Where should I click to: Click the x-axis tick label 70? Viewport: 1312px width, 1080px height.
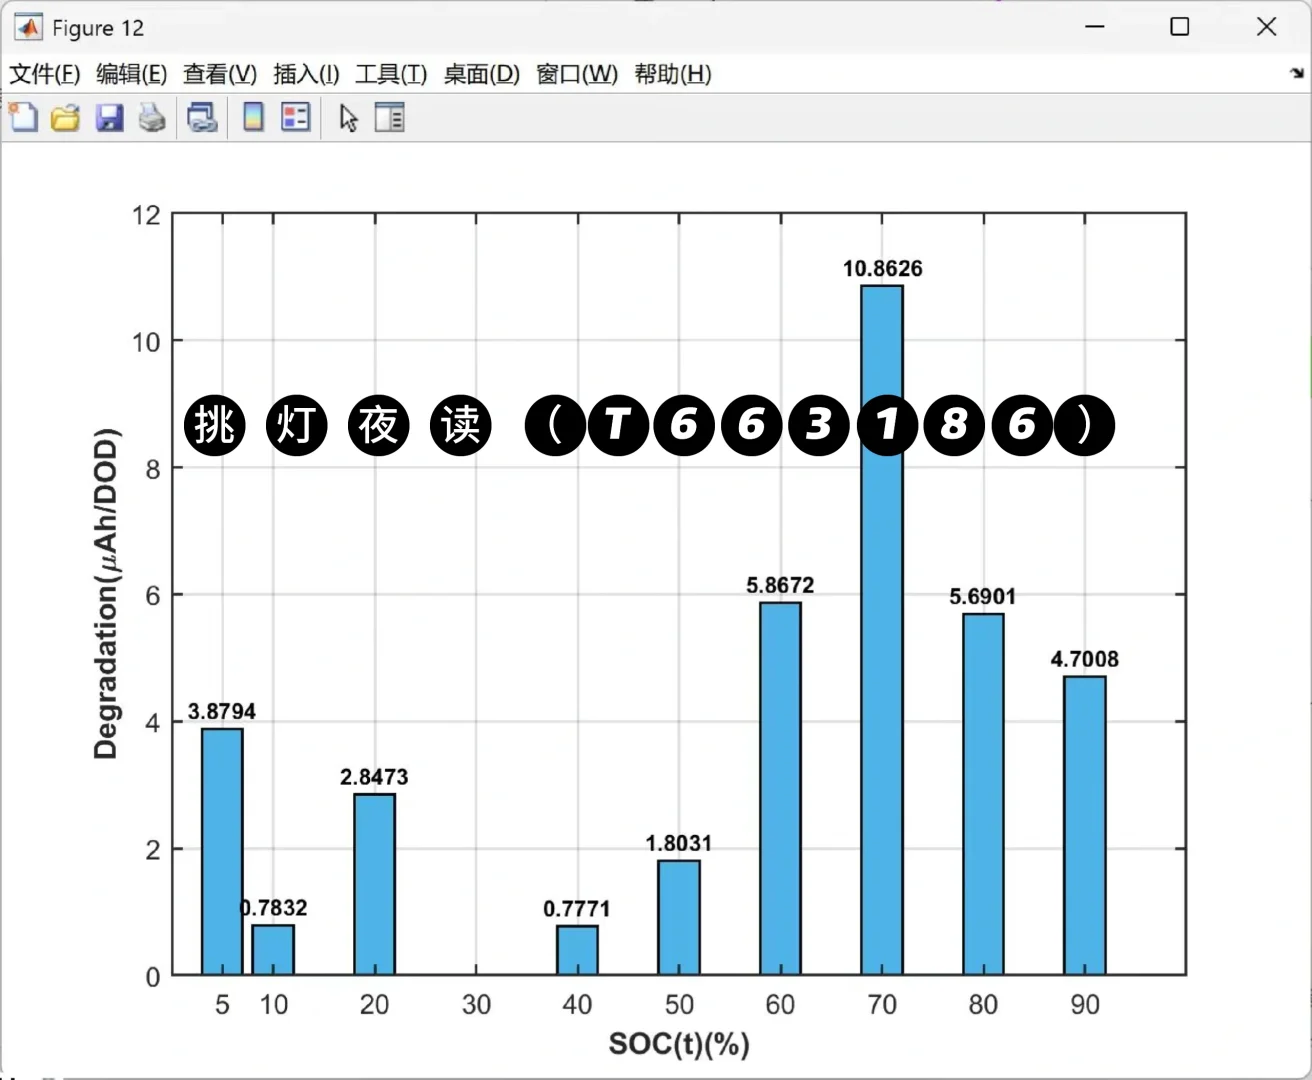click(x=882, y=1004)
